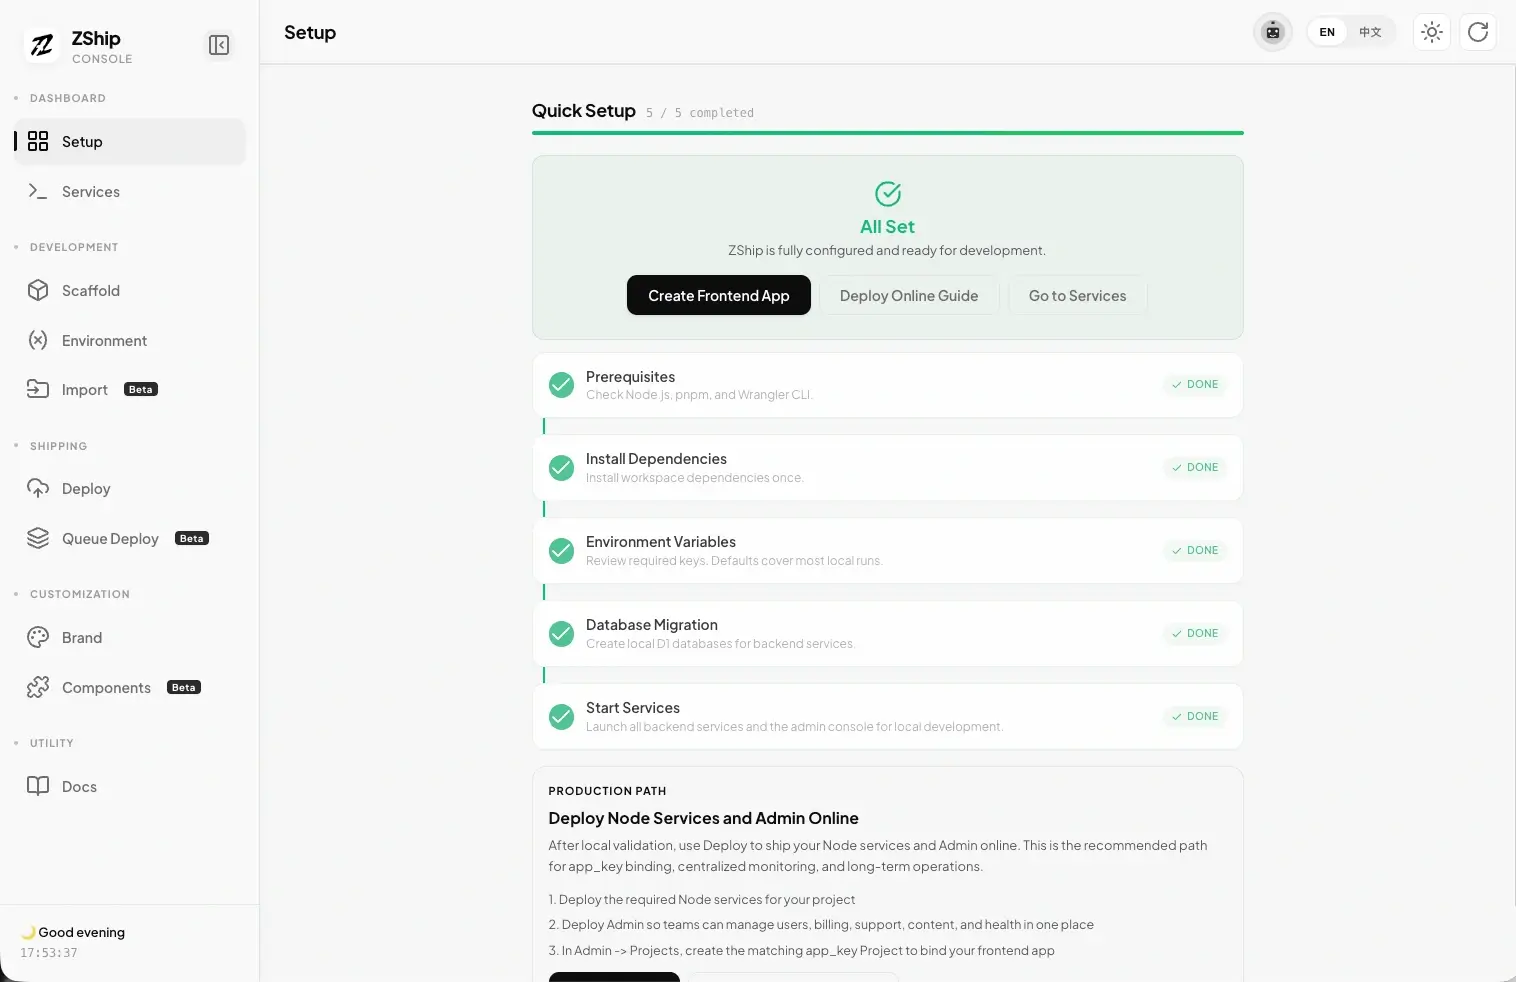This screenshot has width=1516, height=982.
Task: Click Environment Variables green check icon
Action: point(562,550)
